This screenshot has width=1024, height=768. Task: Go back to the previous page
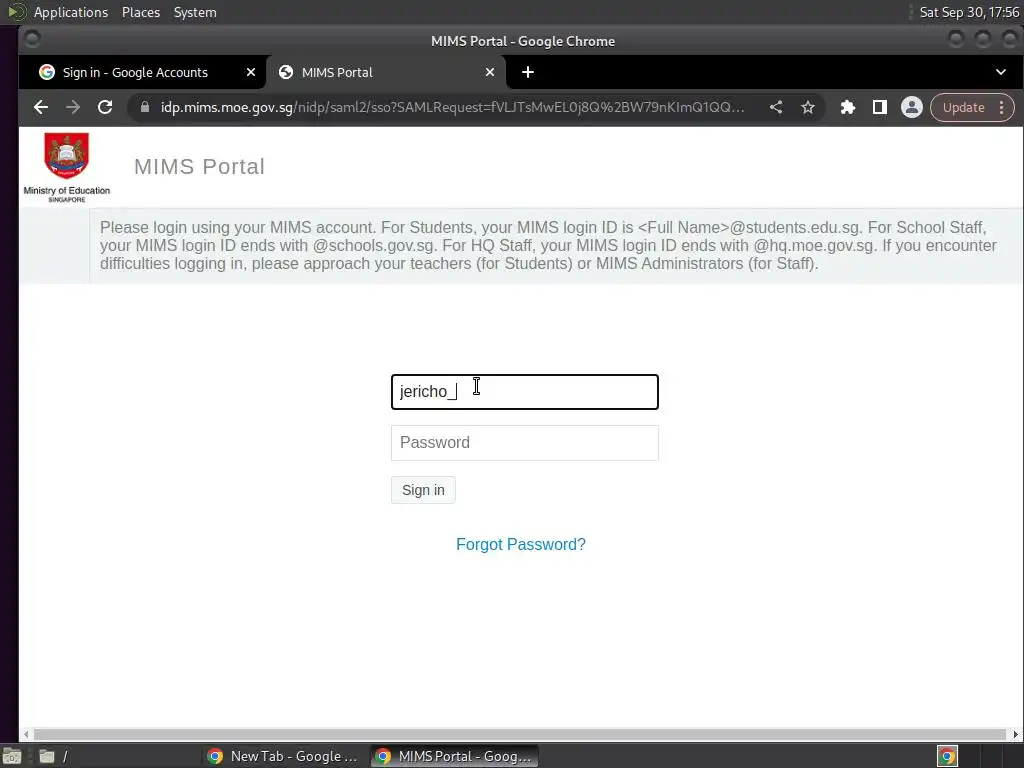pos(40,107)
